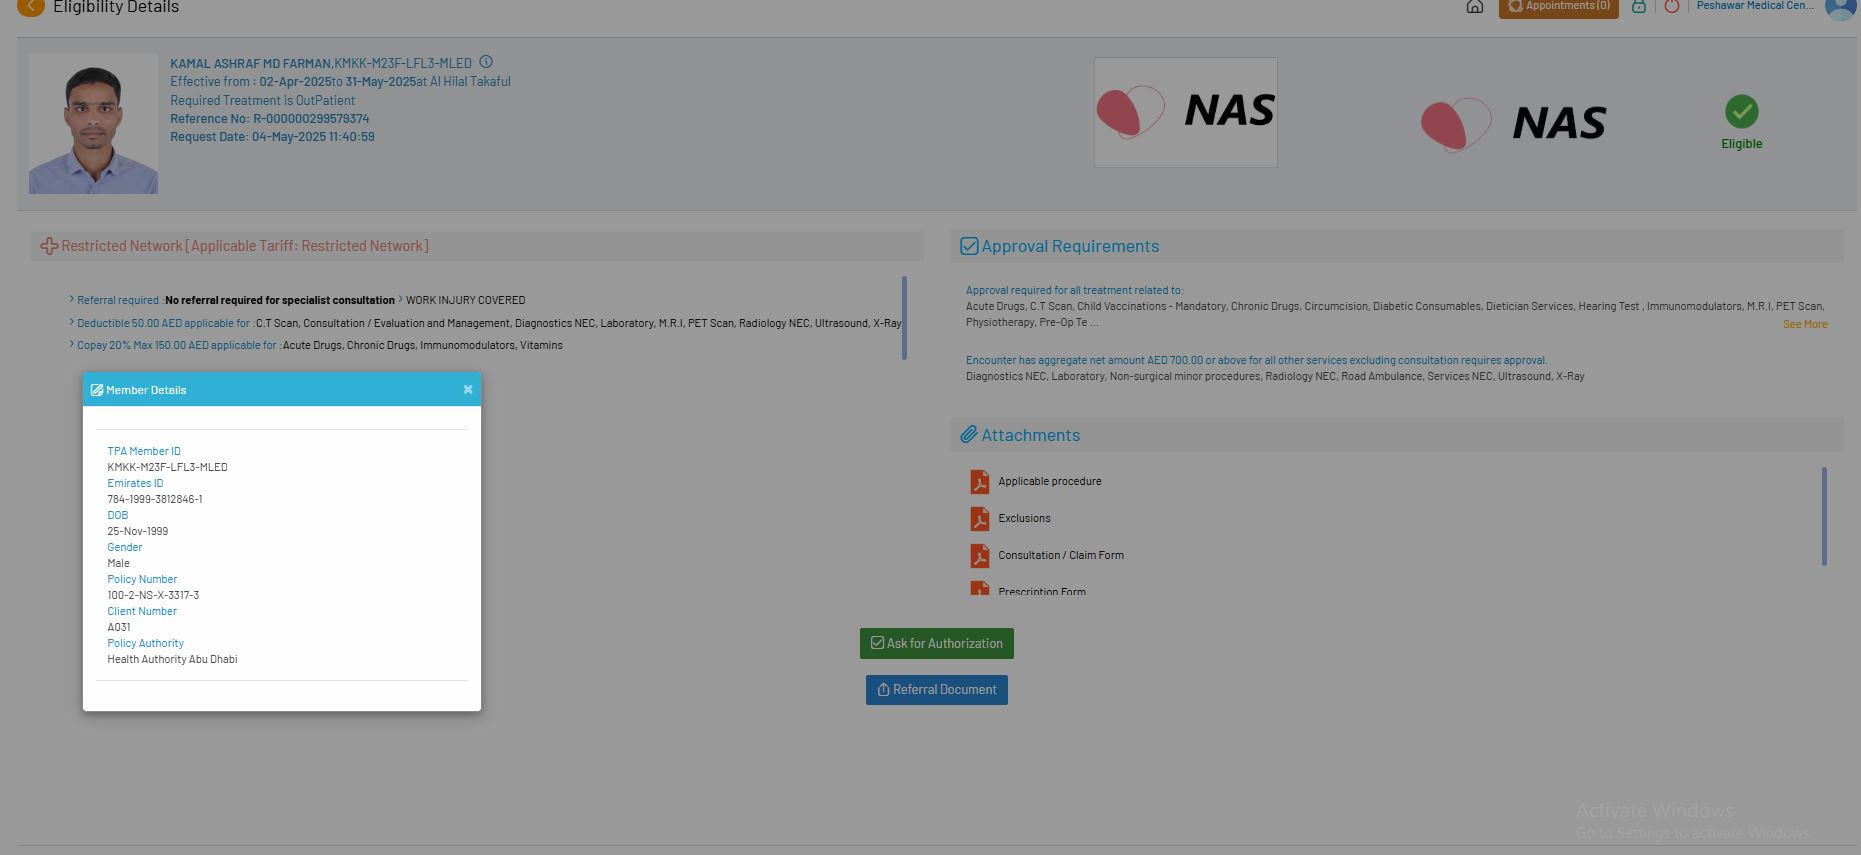Click Encounter aggregate net amount AED 700.00 text

pyautogui.click(x=1256, y=360)
